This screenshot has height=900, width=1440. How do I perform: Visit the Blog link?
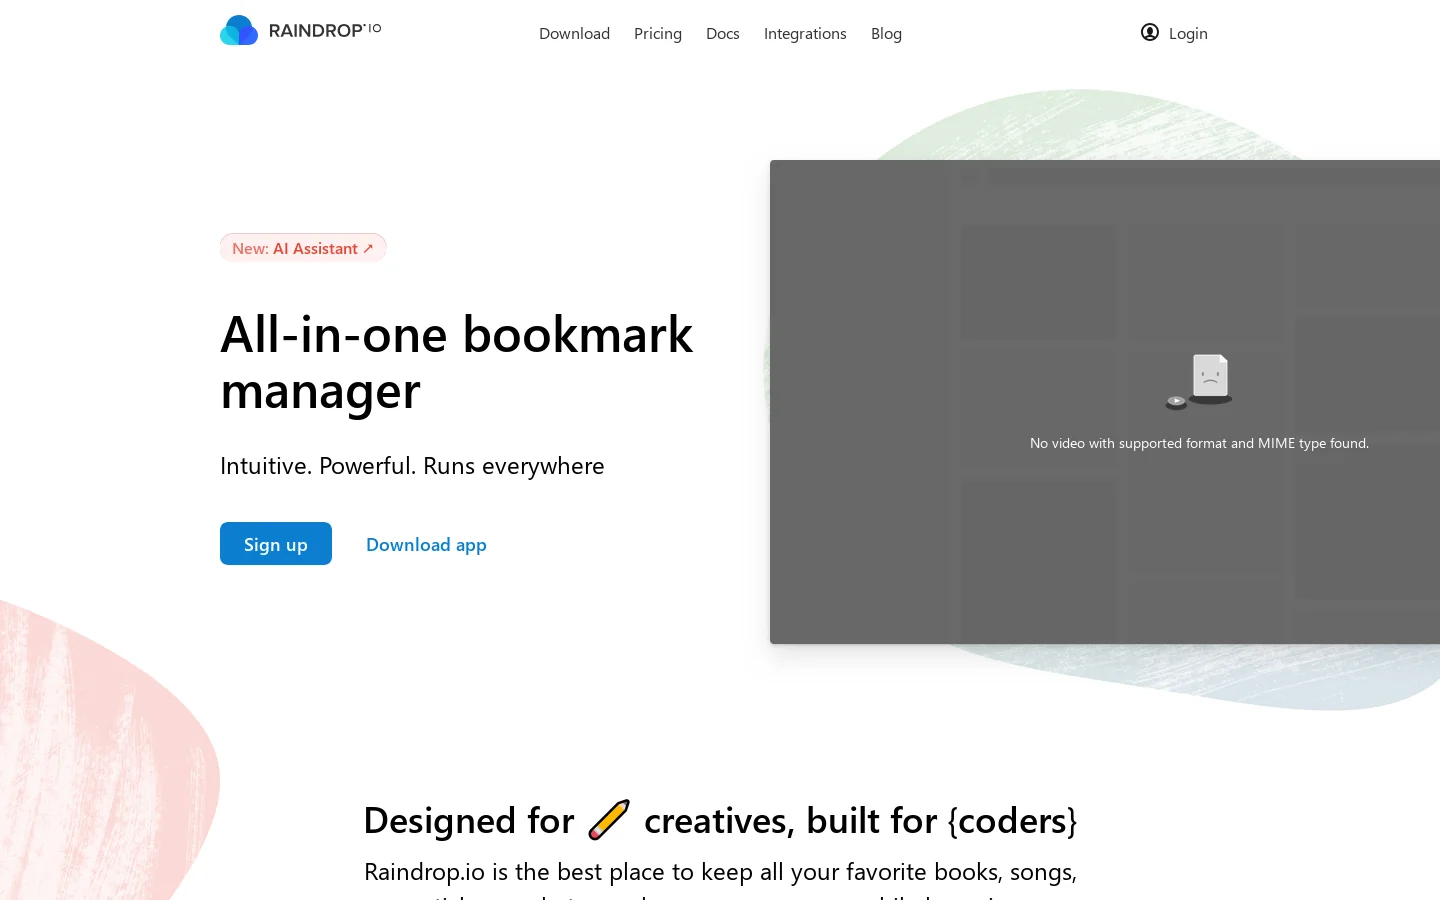pyautogui.click(x=886, y=33)
